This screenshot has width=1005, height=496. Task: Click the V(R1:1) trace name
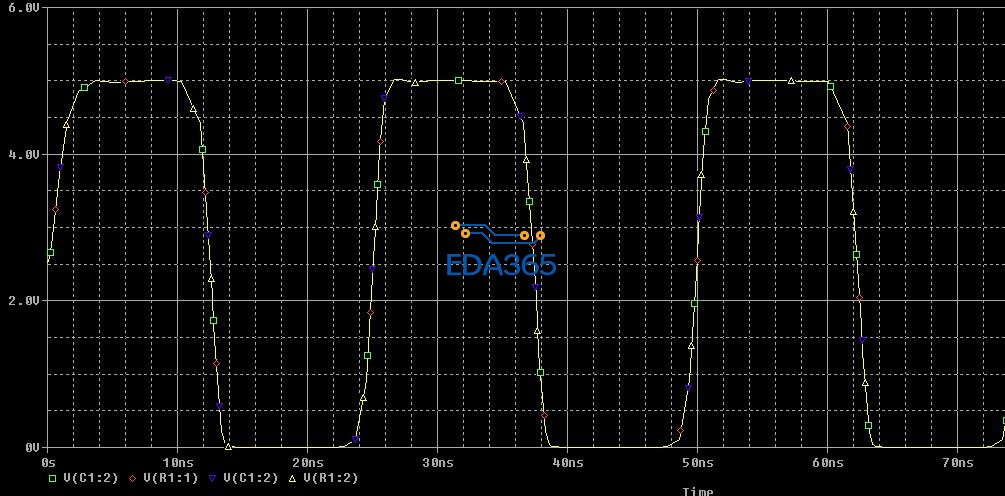[171, 478]
